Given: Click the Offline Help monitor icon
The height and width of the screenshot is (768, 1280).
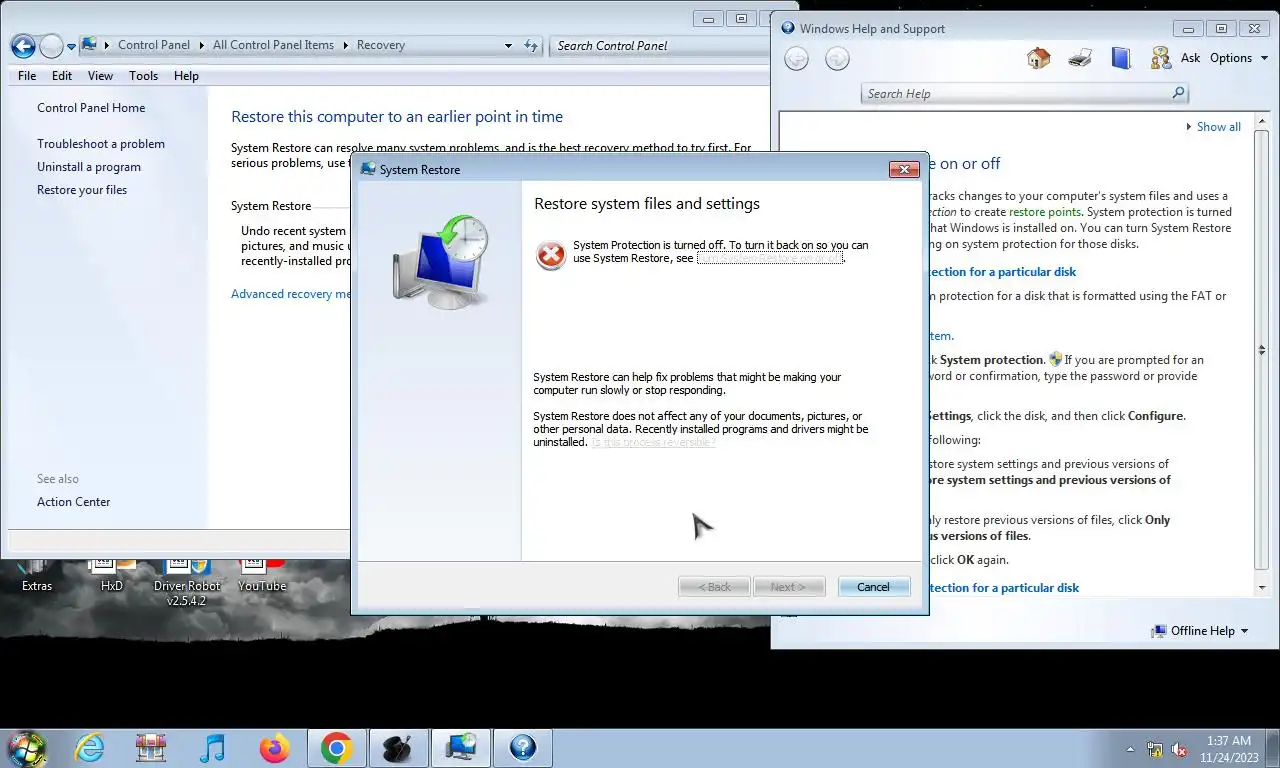Looking at the screenshot, I should pos(1158,631).
